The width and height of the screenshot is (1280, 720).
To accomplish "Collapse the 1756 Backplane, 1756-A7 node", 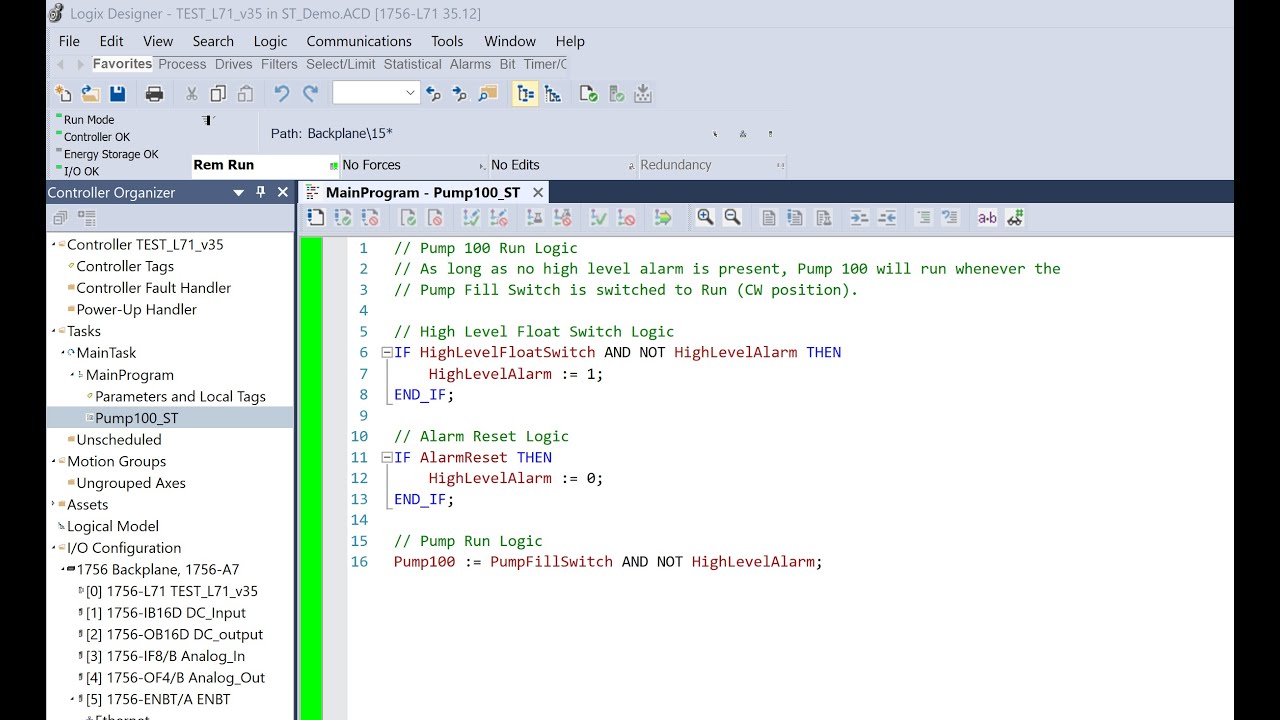I will tap(62, 569).
